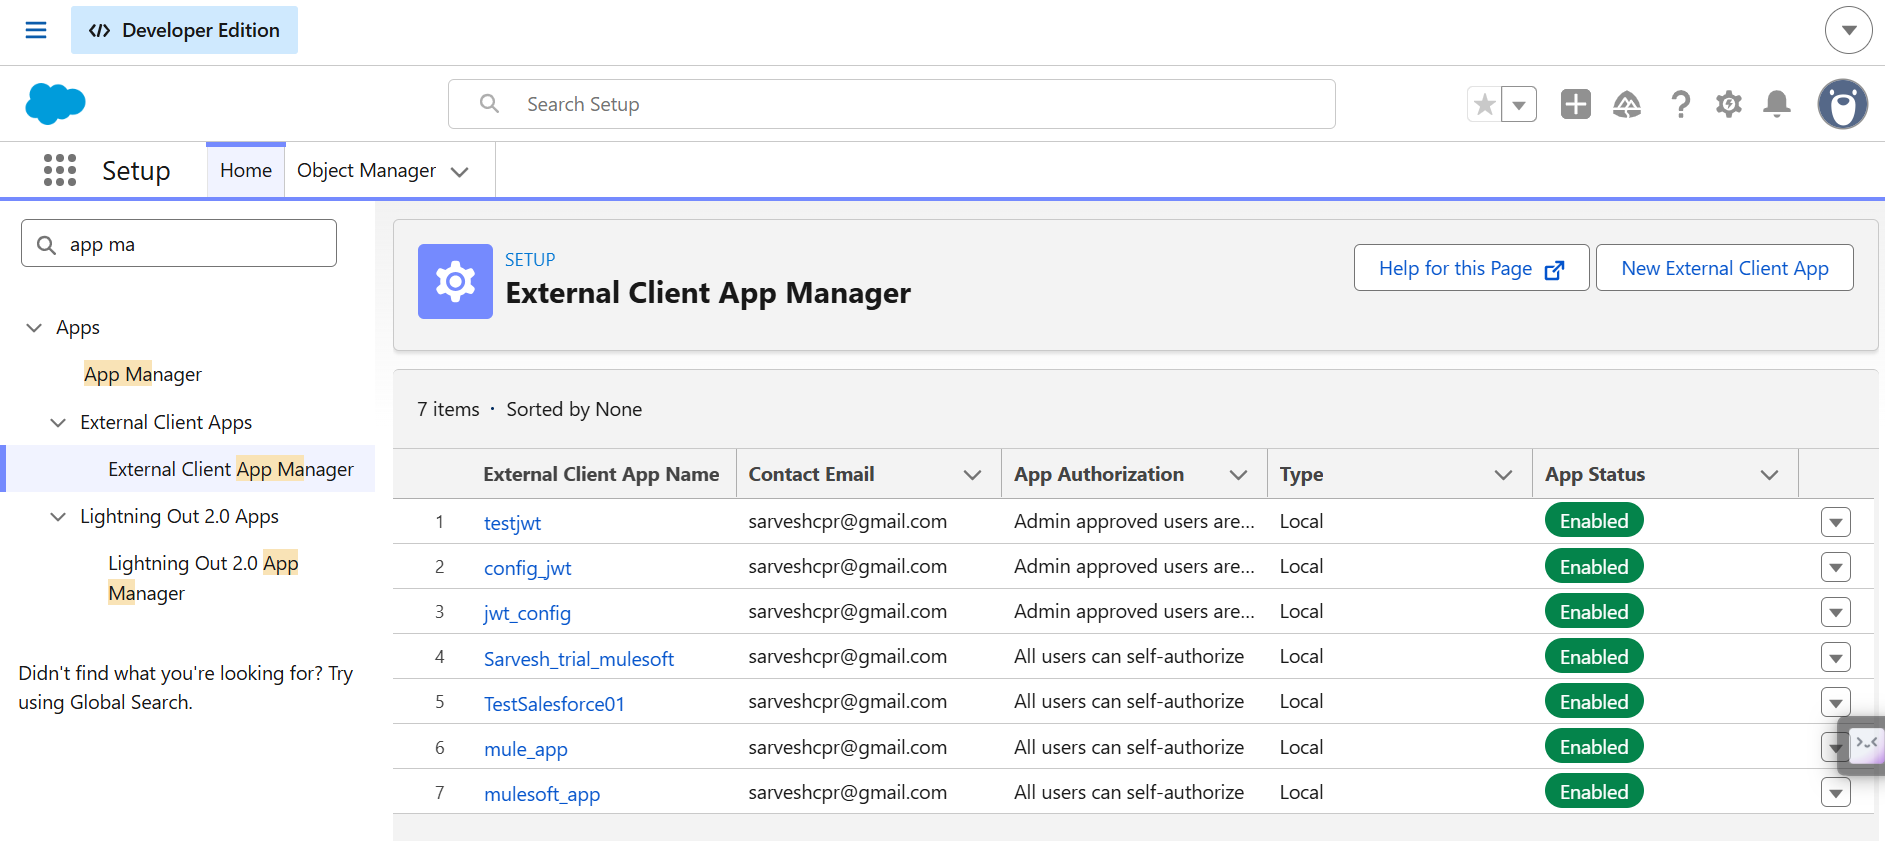Collapse the External Client Apps section
Viewport: 1885px width, 841px height.
tap(58, 422)
